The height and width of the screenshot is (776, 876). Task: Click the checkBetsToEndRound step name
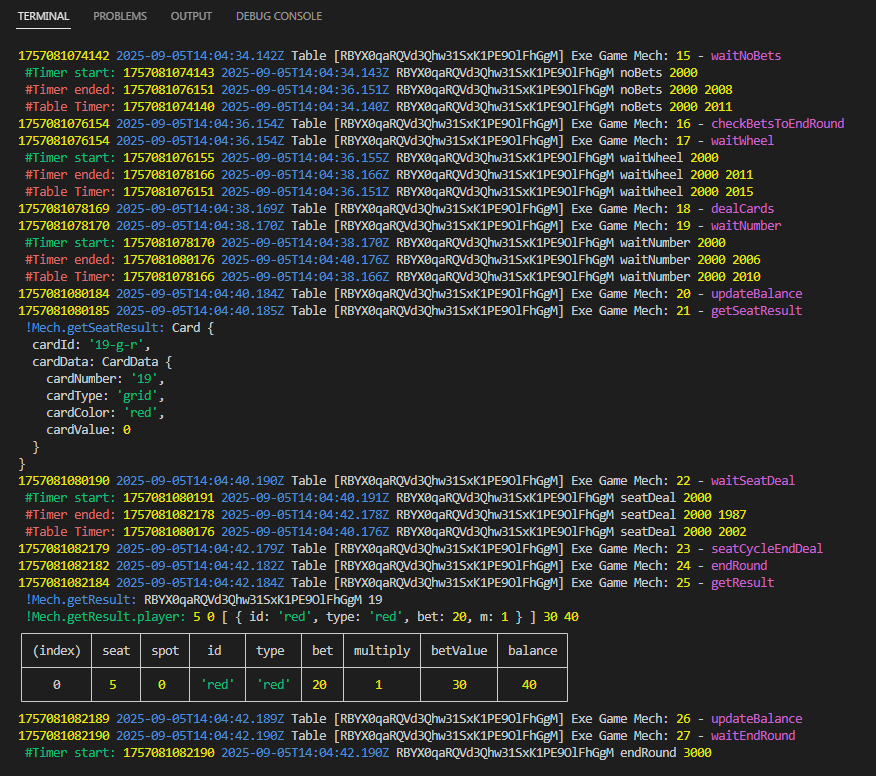pos(777,124)
